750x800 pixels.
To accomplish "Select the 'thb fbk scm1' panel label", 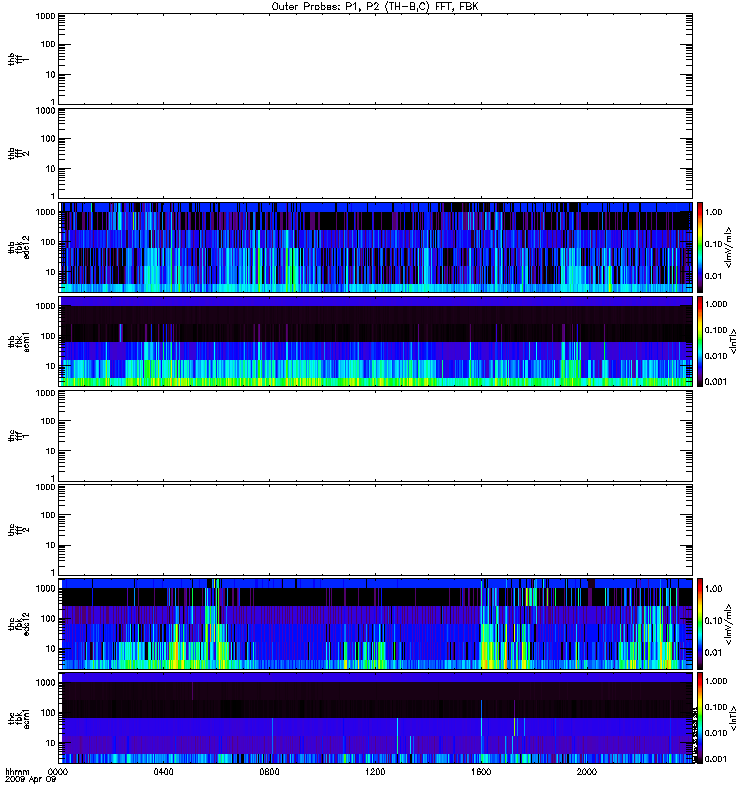I will tap(18, 341).
